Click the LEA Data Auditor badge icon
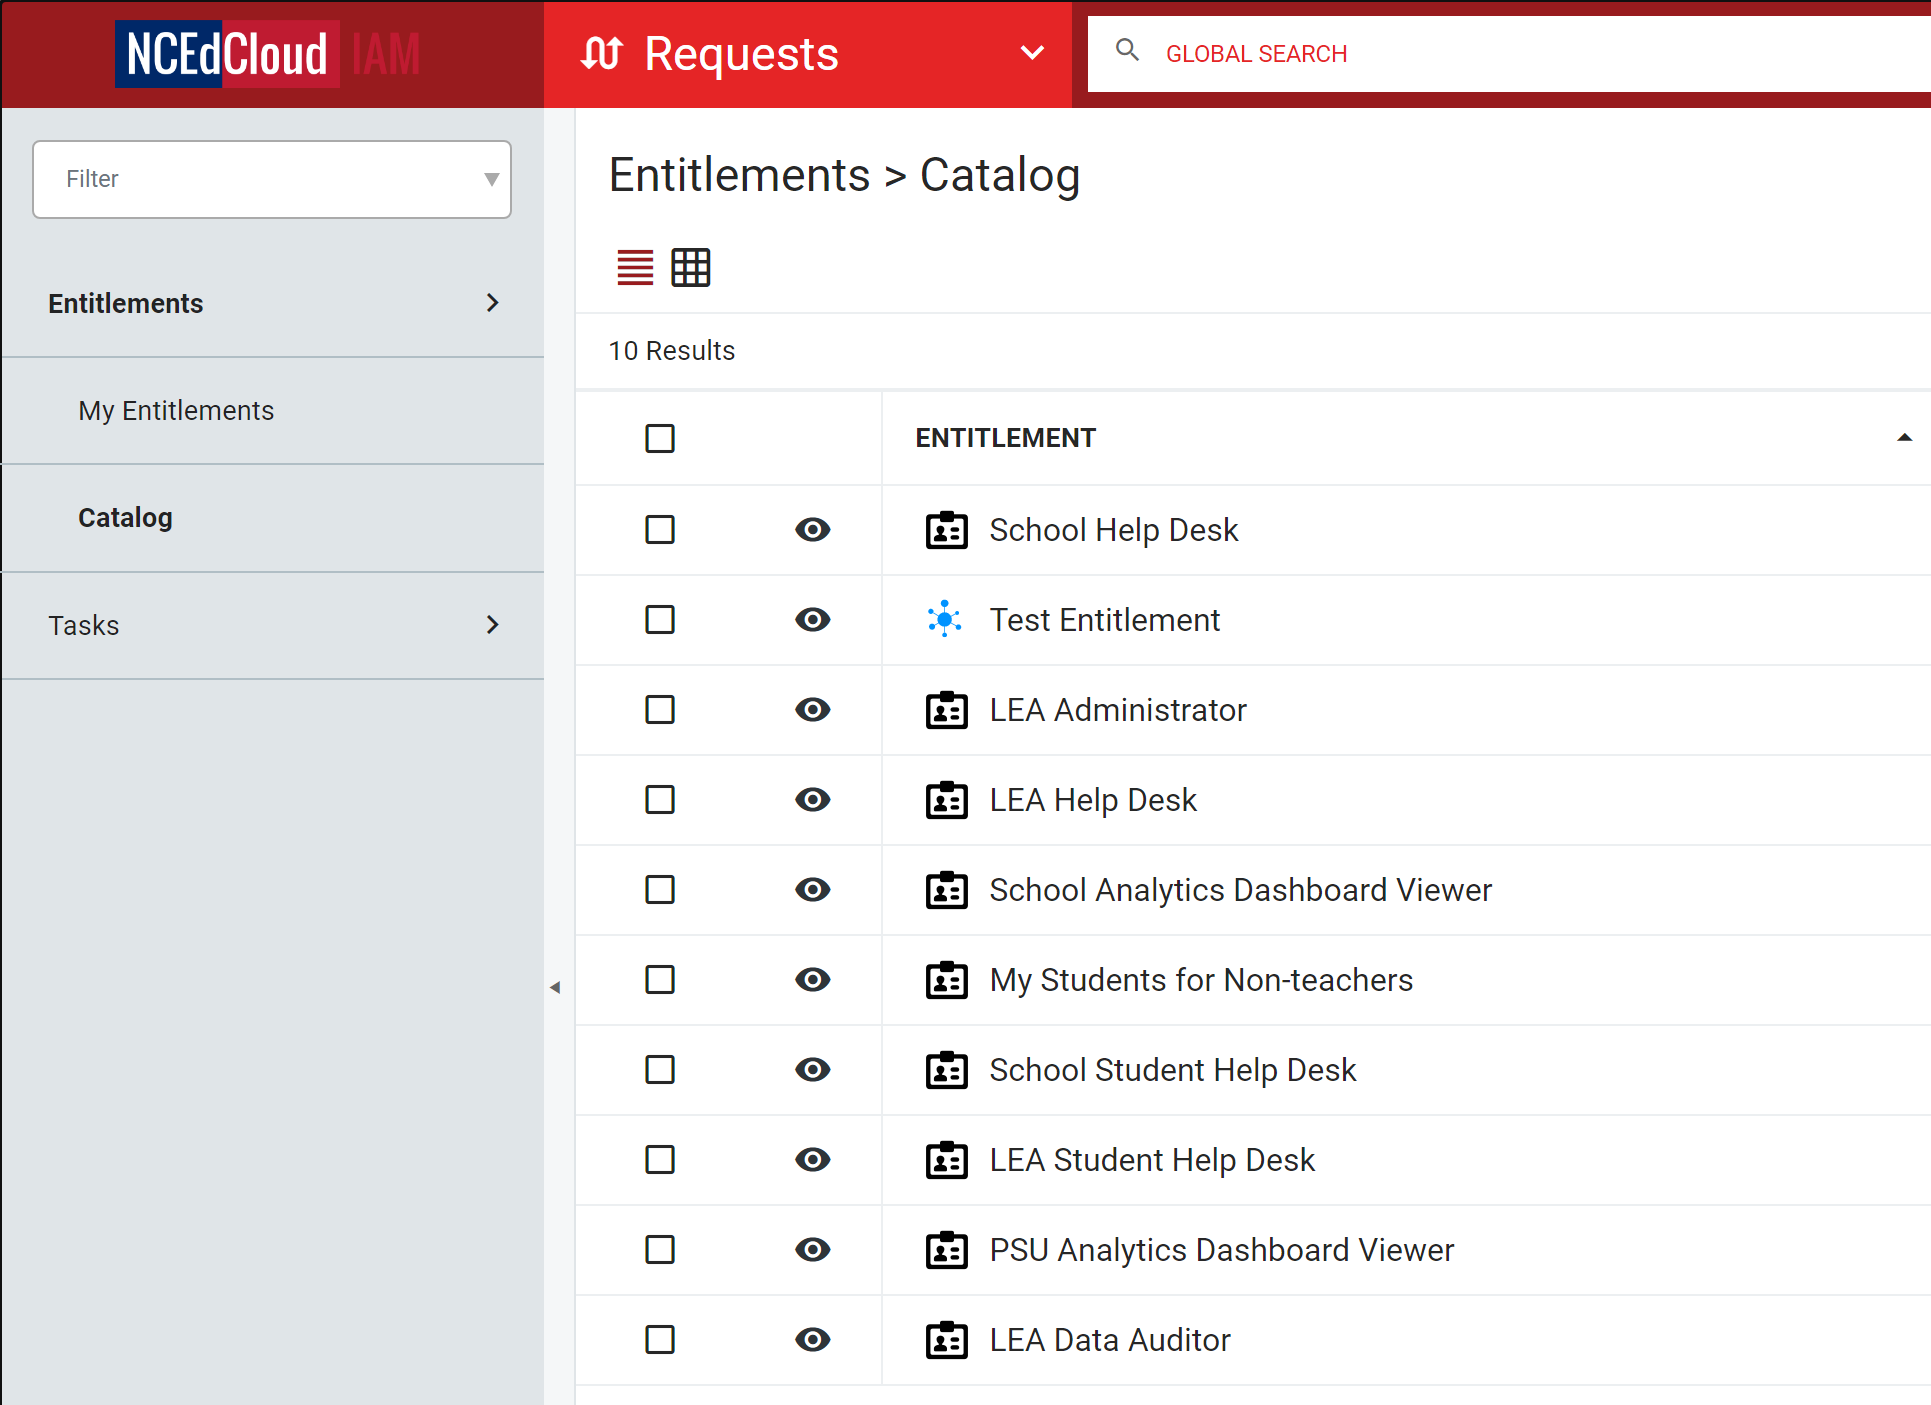 tap(946, 1340)
